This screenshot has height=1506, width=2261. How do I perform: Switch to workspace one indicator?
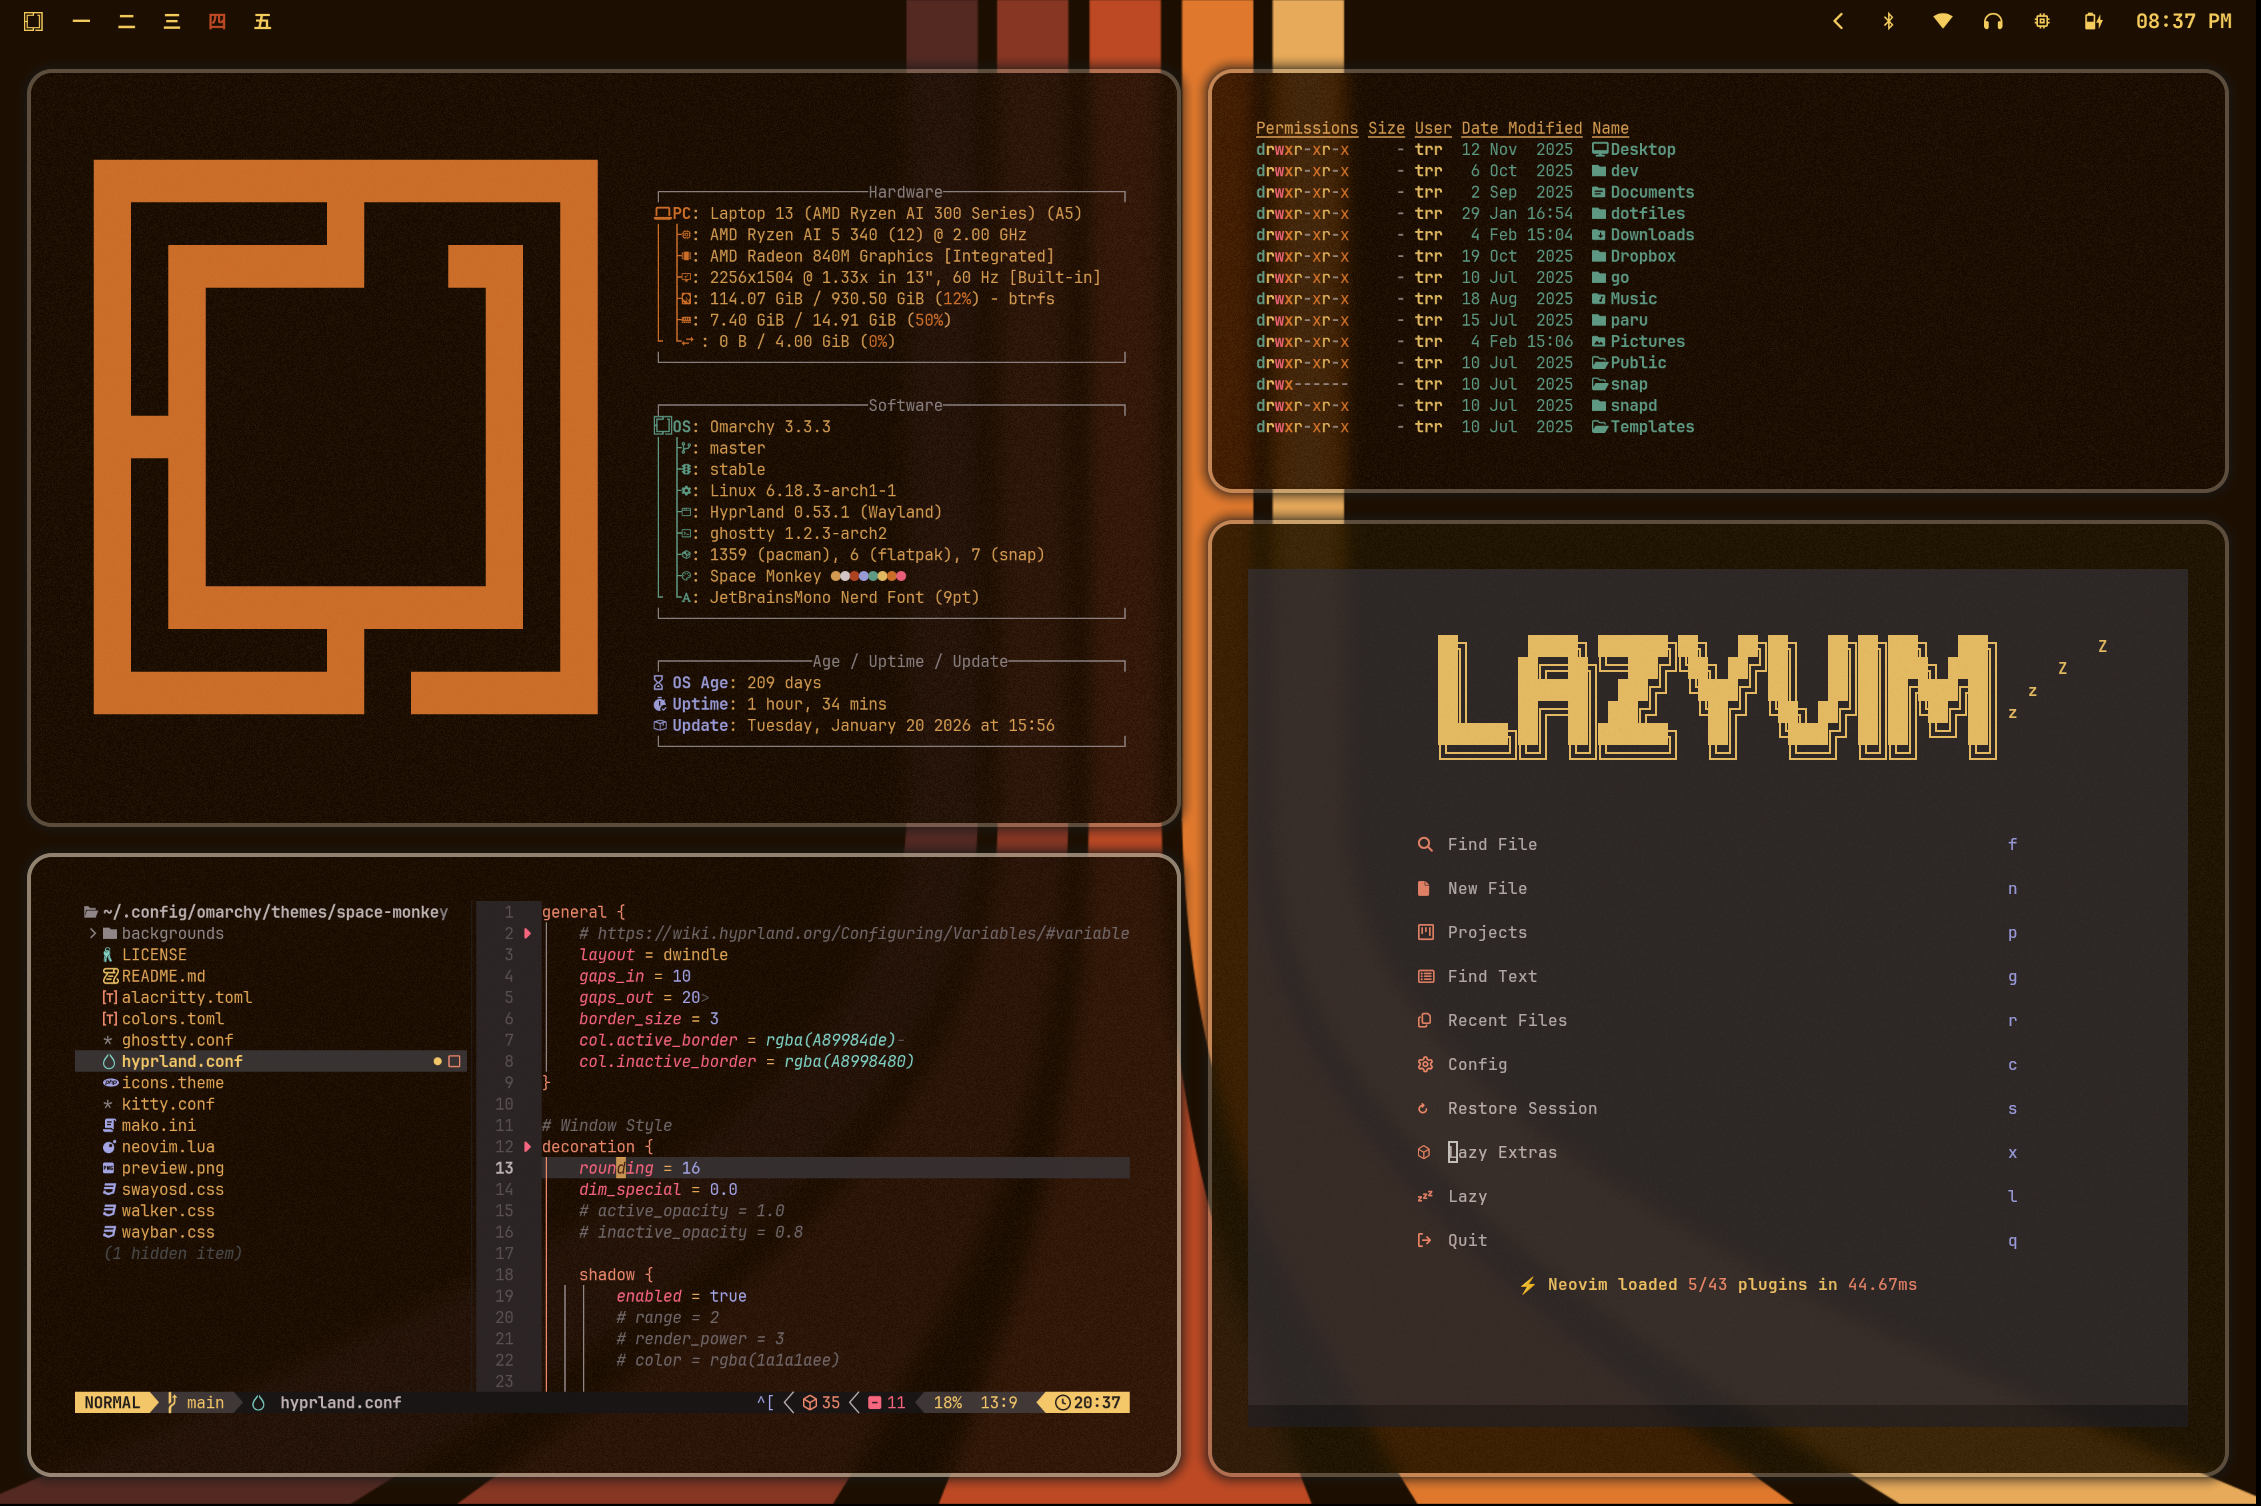tap(81, 21)
